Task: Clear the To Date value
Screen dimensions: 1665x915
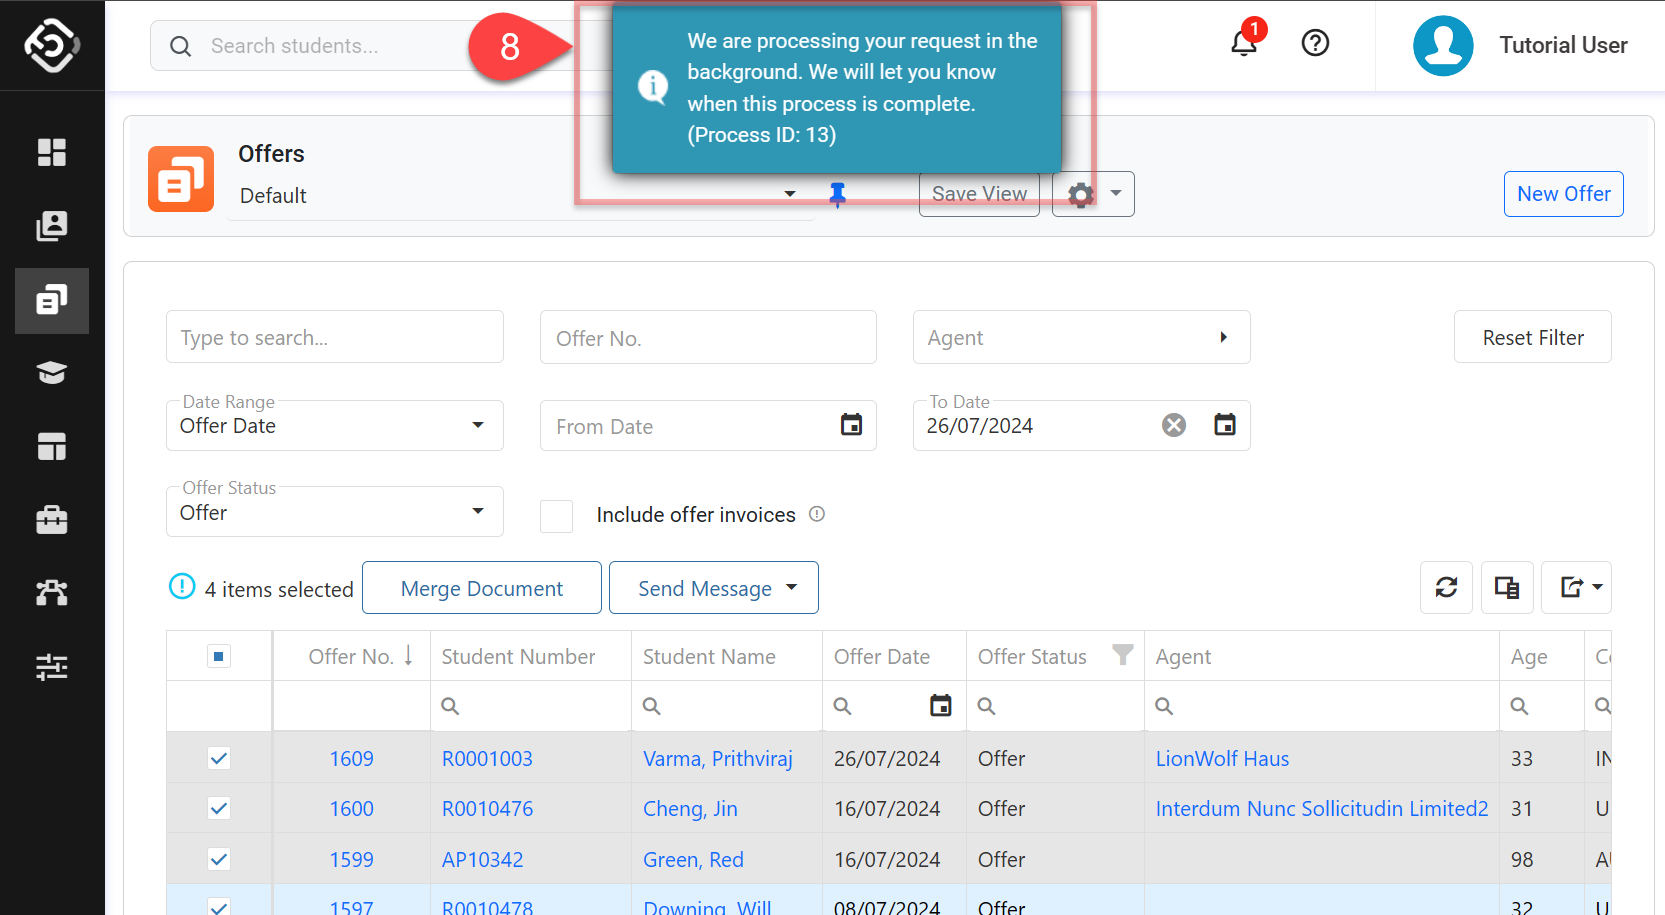Action: point(1174,425)
